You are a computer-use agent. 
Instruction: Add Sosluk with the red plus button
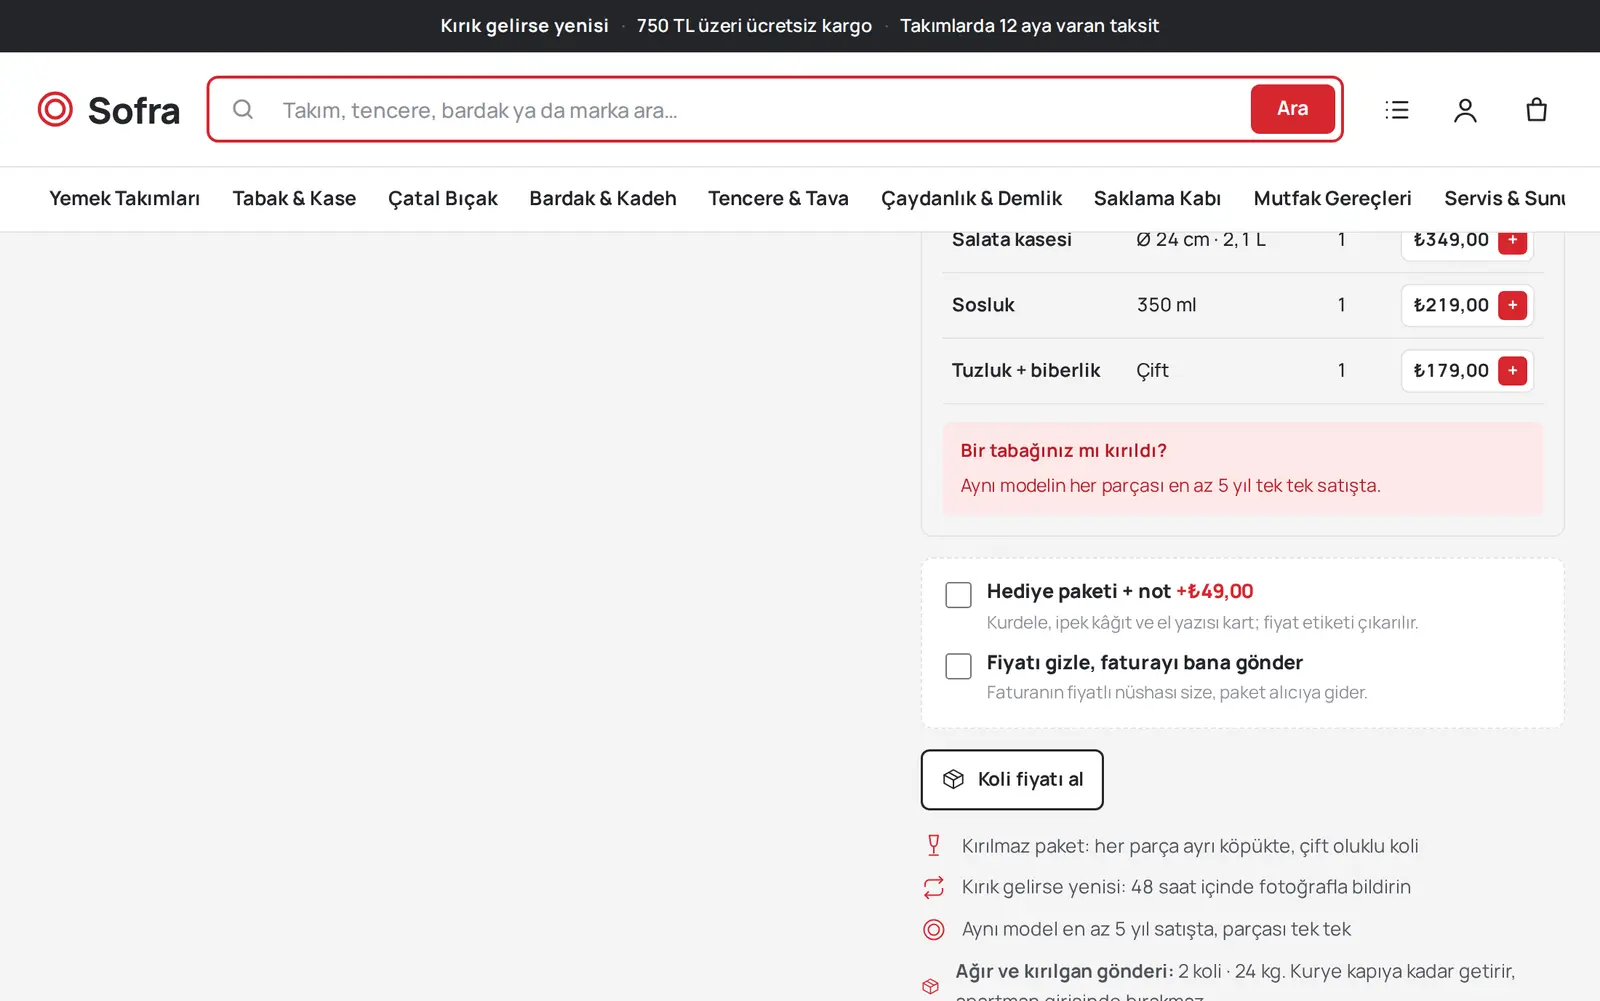tap(1512, 305)
